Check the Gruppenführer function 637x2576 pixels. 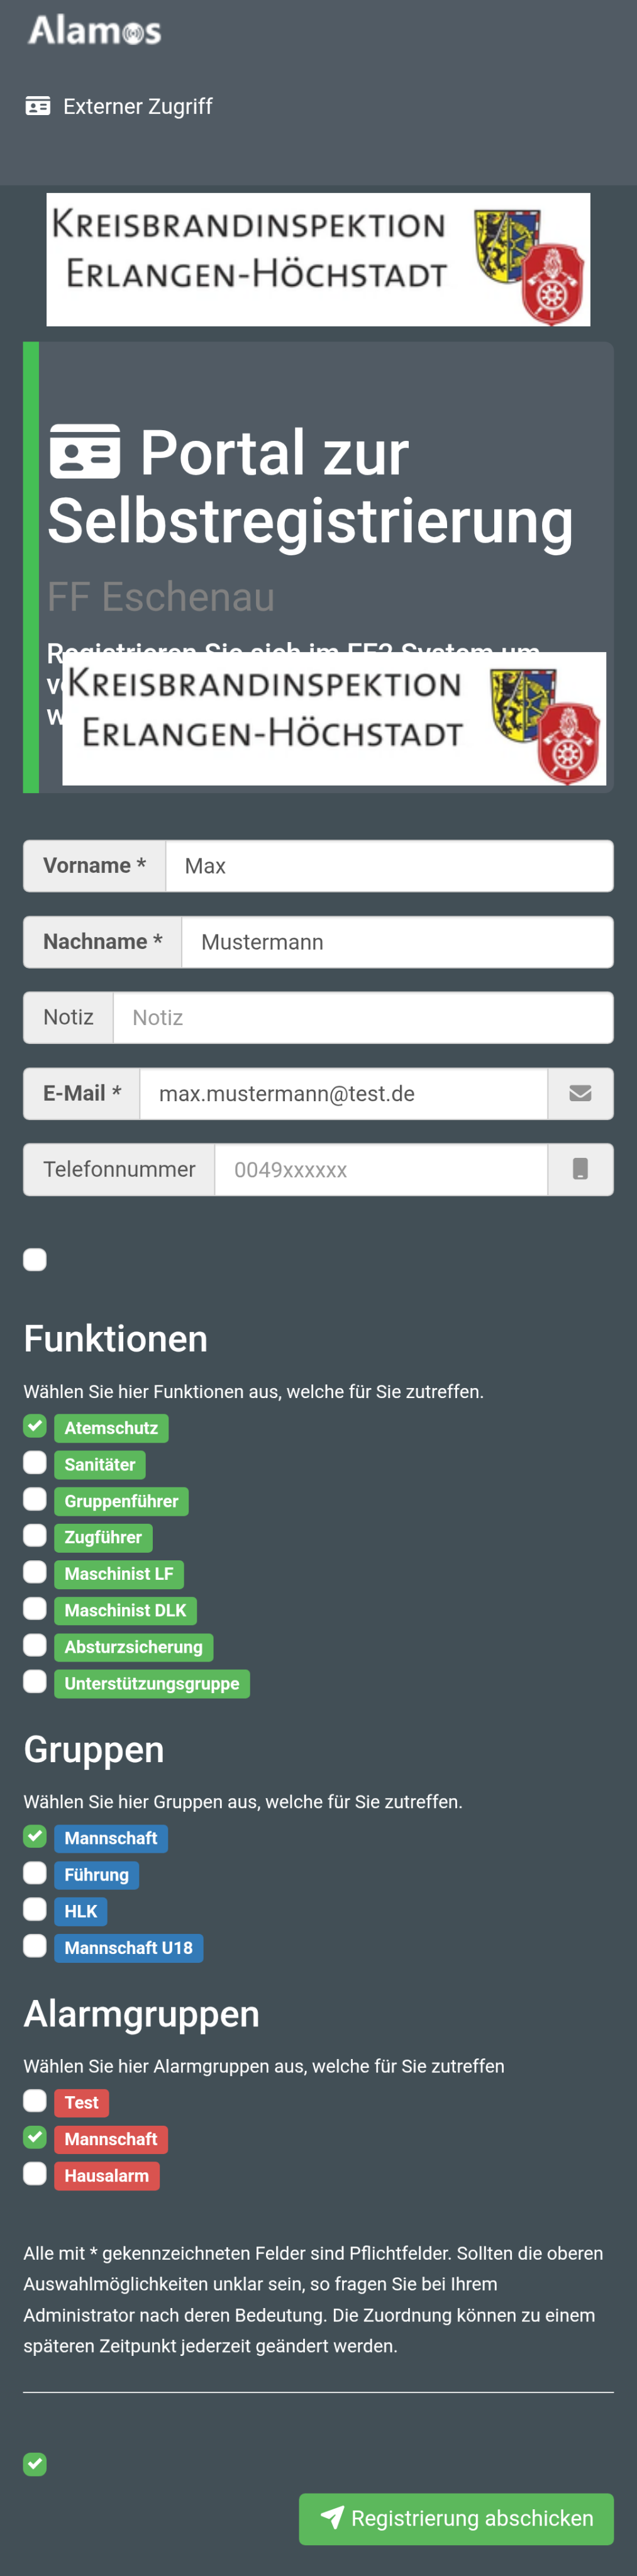pyautogui.click(x=35, y=1499)
